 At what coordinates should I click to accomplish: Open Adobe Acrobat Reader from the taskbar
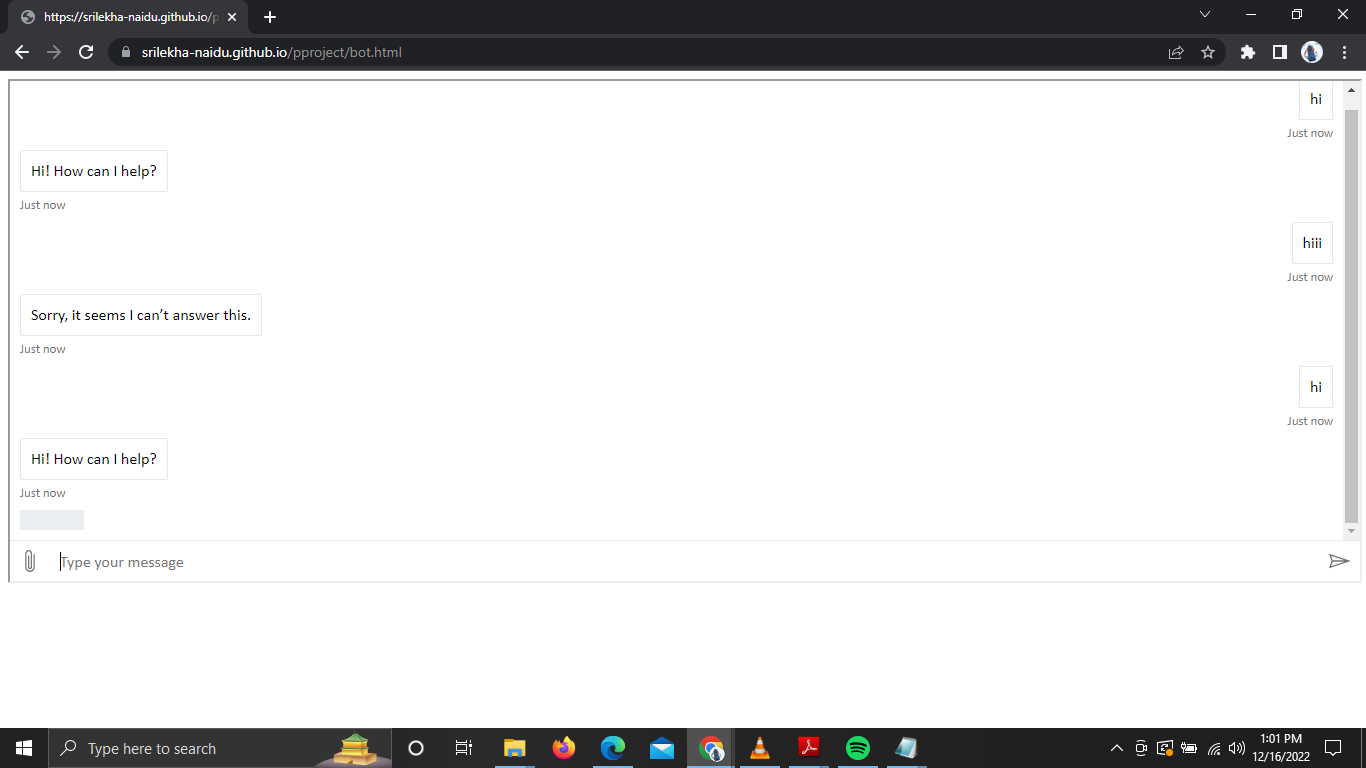pyautogui.click(x=808, y=747)
